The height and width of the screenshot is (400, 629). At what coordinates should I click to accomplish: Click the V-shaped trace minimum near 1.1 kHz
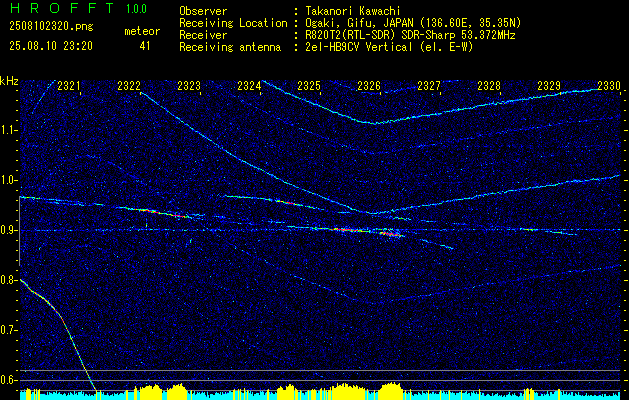[374, 123]
